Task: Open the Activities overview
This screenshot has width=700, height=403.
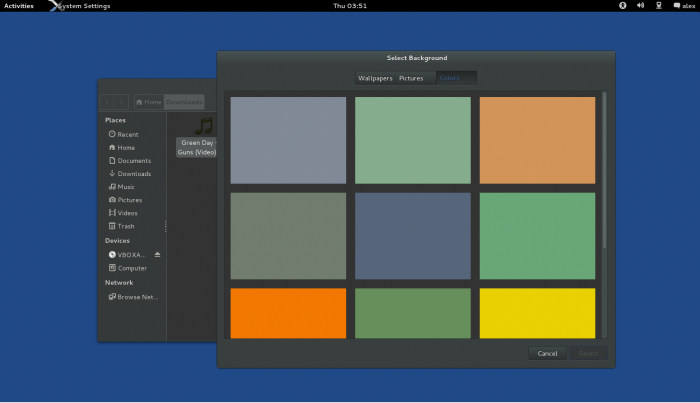Action: (18, 6)
